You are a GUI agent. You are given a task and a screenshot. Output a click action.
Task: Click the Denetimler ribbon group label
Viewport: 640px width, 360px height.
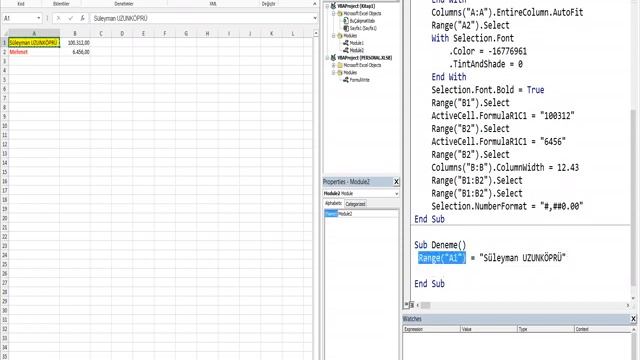click(x=124, y=4)
